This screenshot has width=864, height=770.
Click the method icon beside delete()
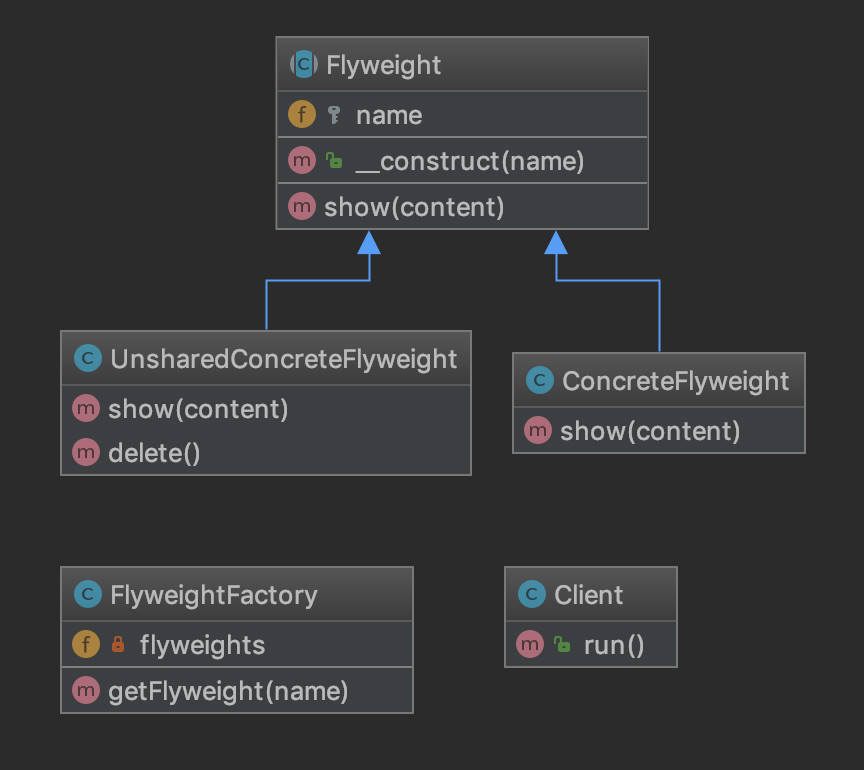click(x=86, y=453)
